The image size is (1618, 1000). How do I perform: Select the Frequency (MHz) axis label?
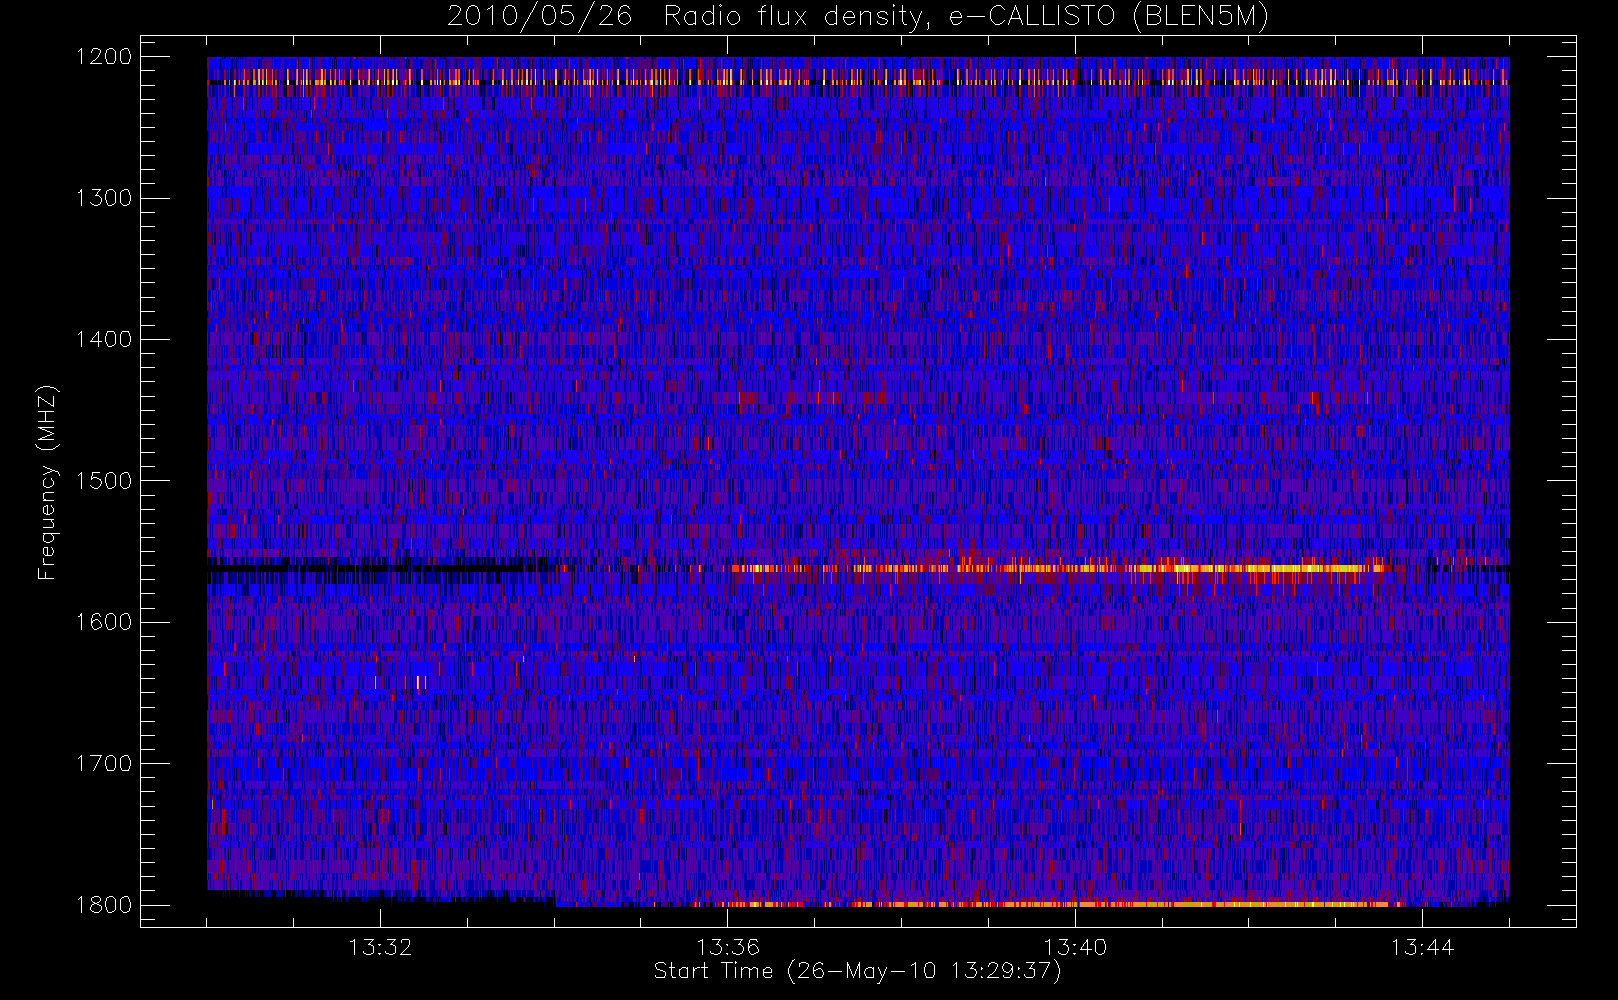(x=46, y=482)
